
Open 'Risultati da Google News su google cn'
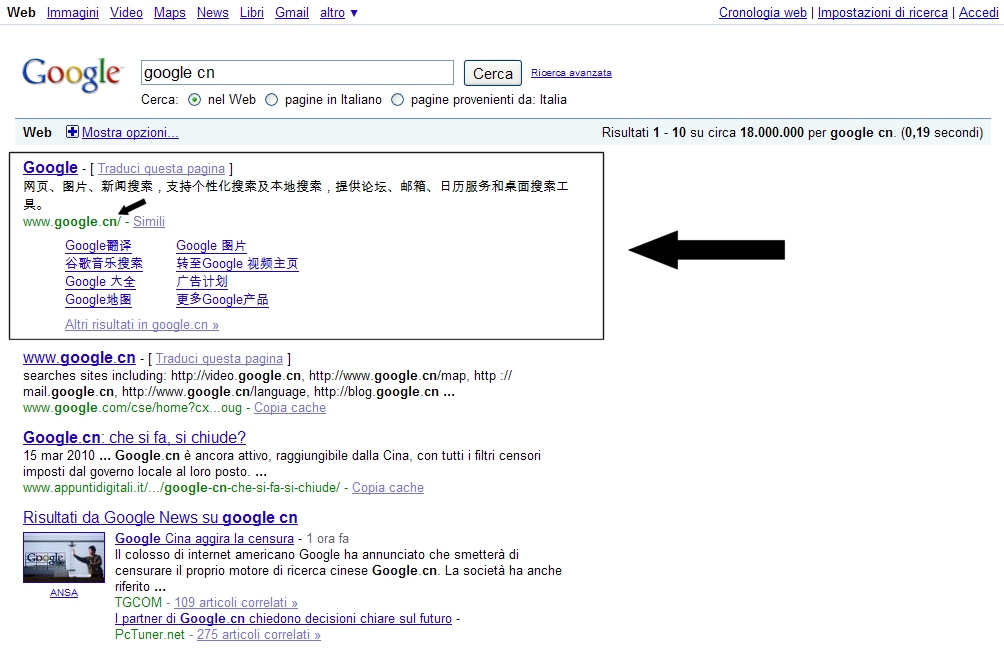click(160, 518)
